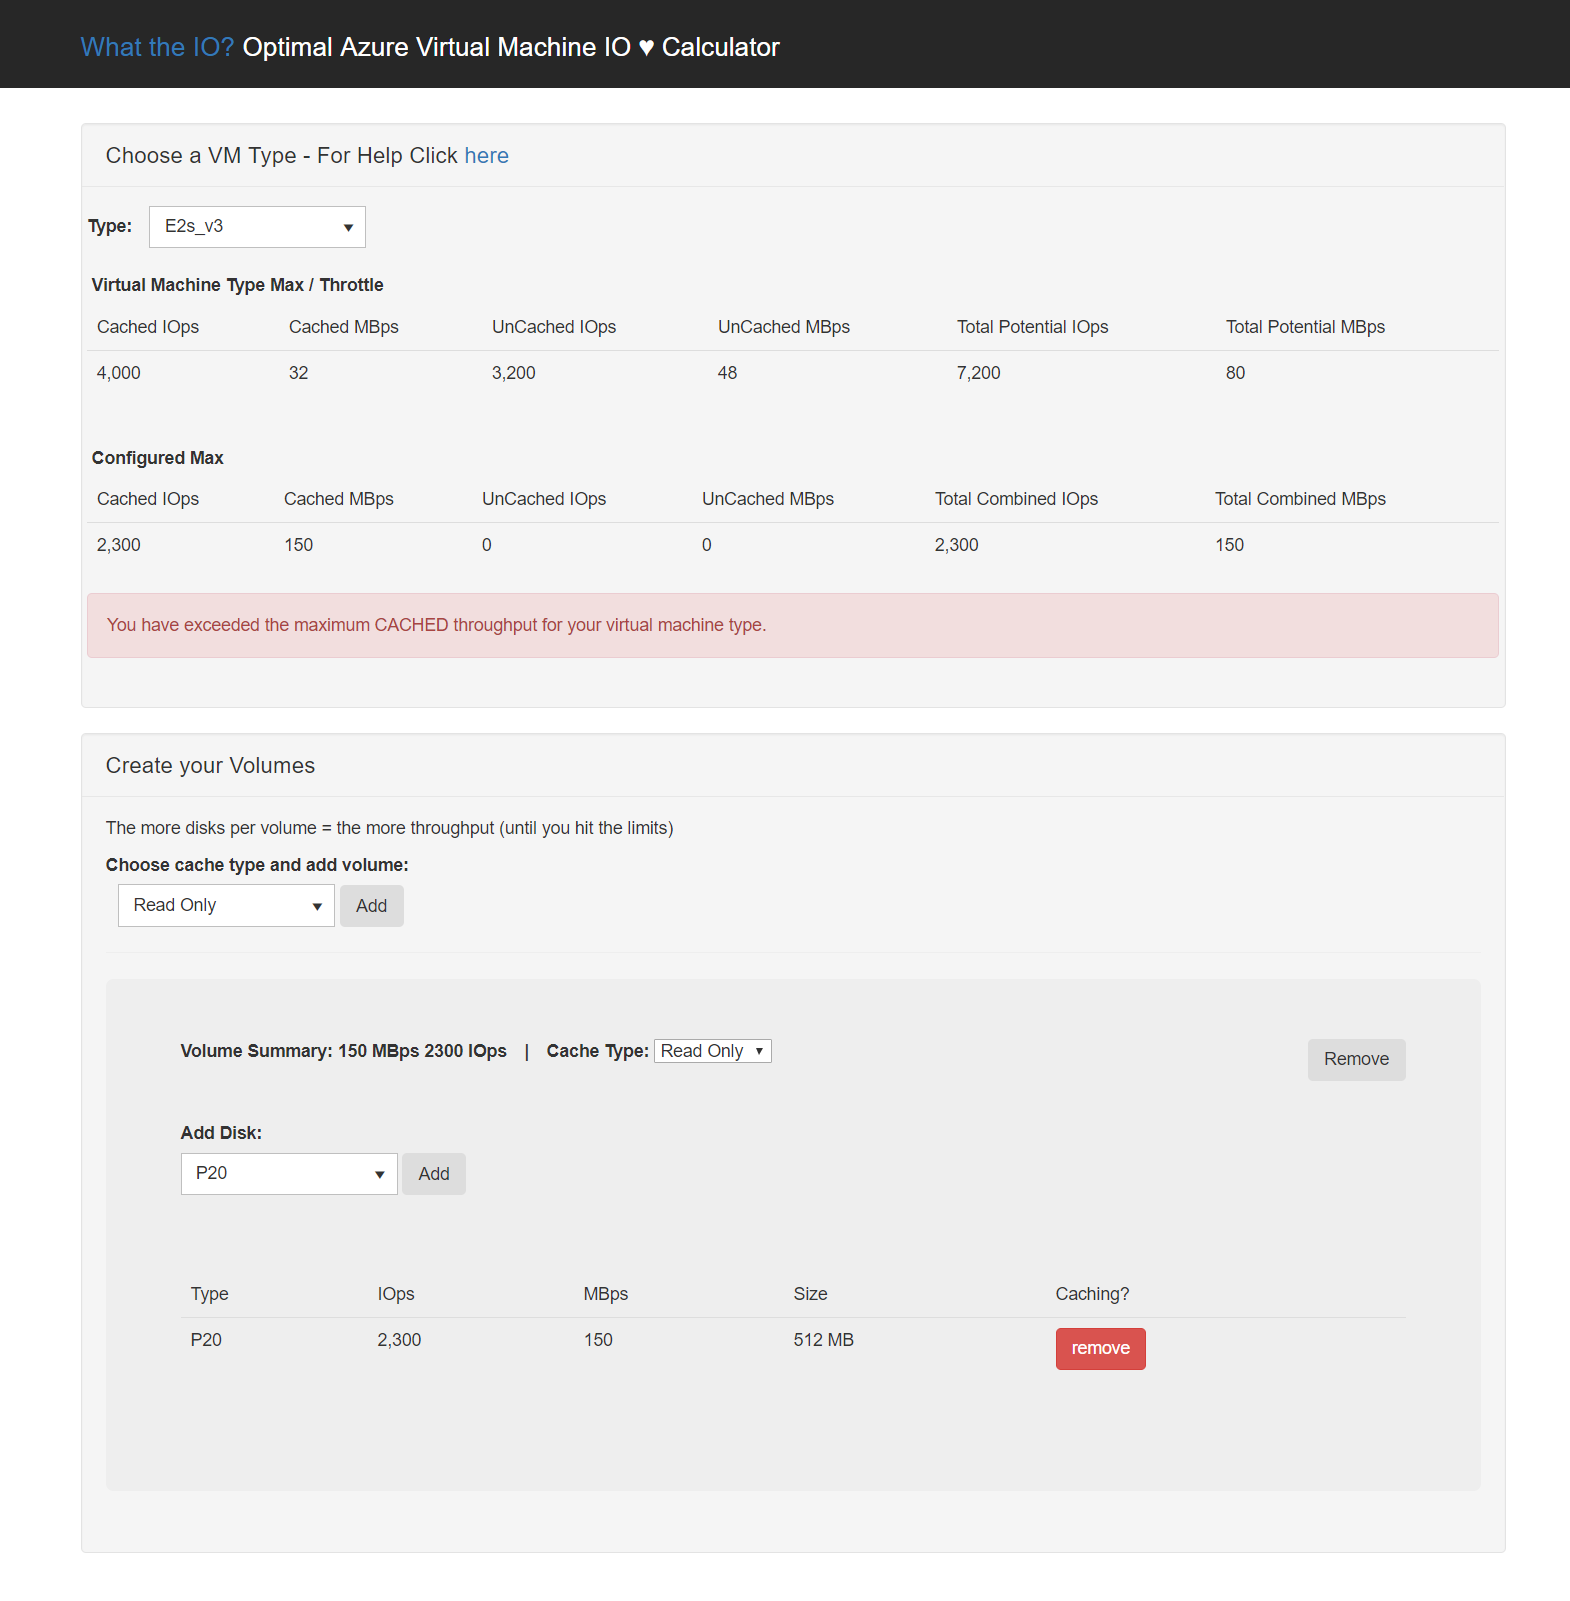This screenshot has height=1601, width=1570.
Task: Expand the Read Only cache type selector
Action: [226, 906]
